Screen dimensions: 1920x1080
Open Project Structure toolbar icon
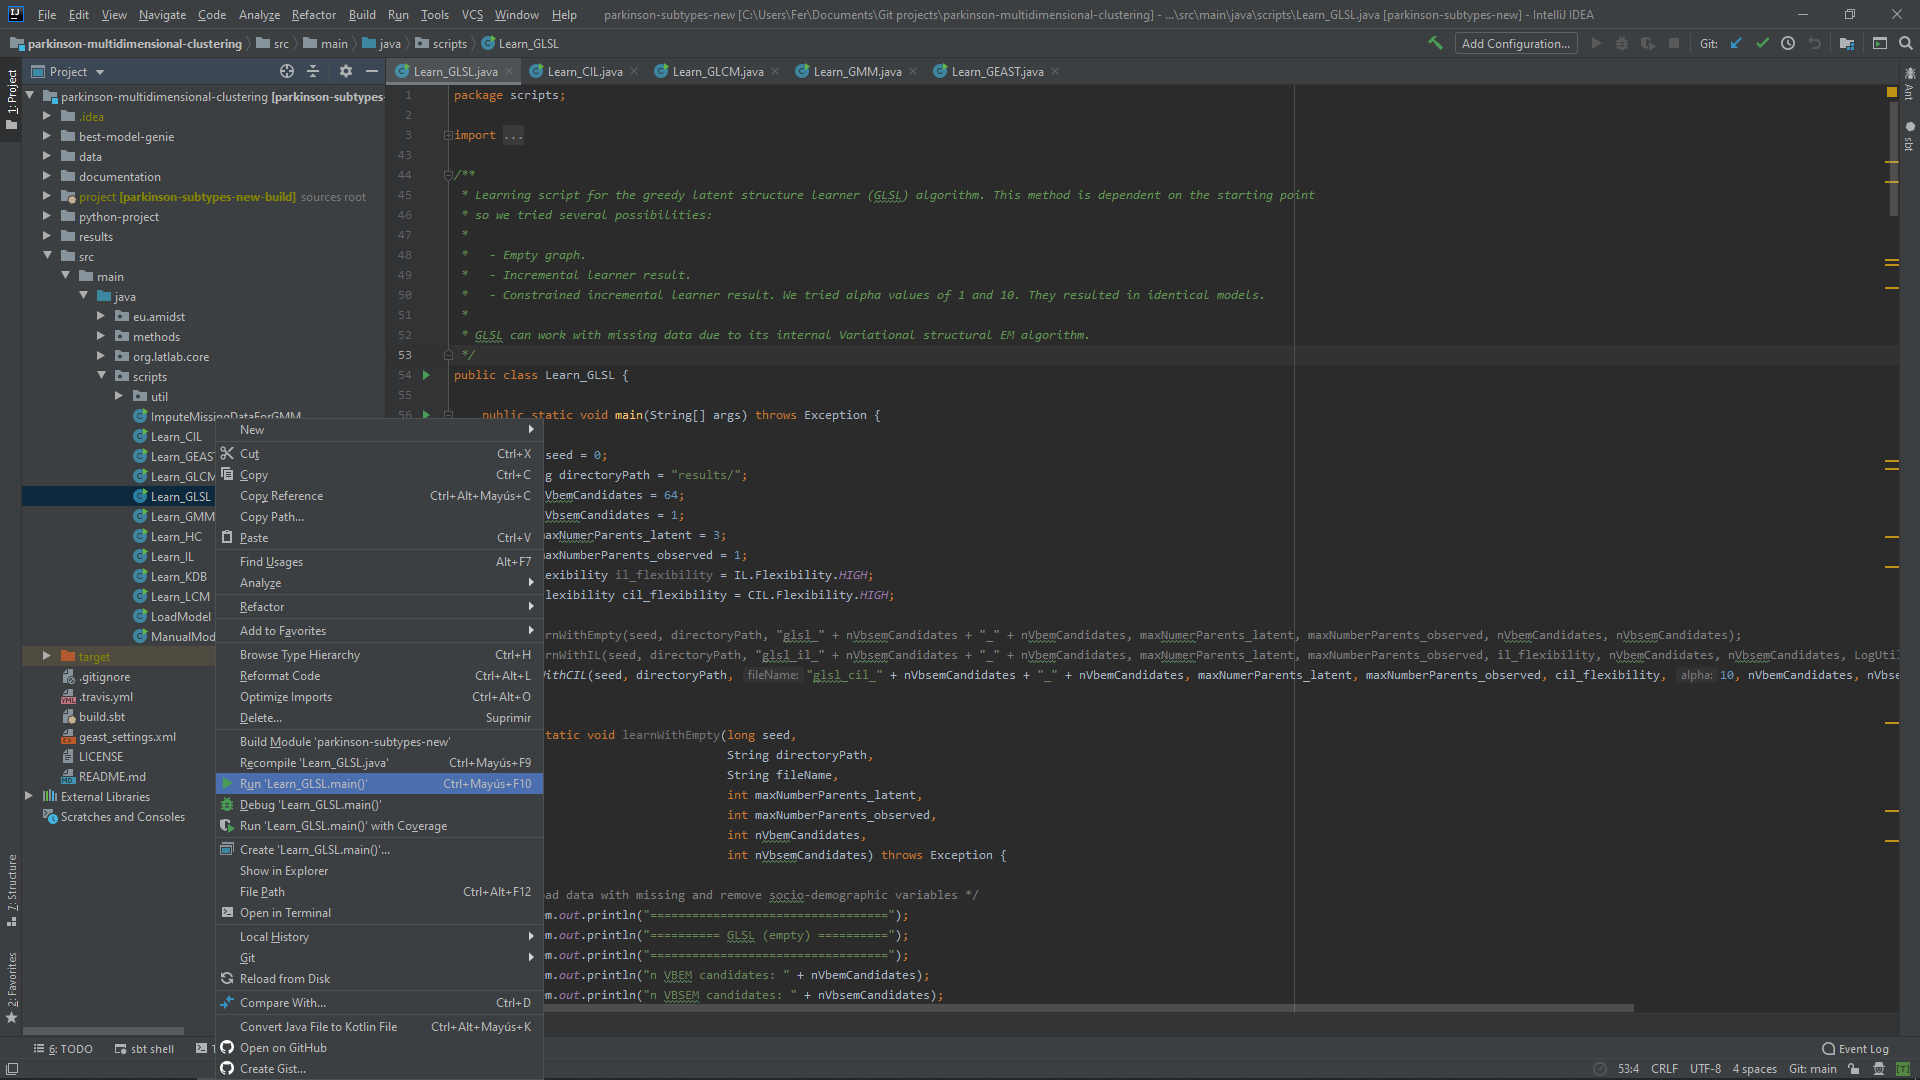tap(1846, 43)
